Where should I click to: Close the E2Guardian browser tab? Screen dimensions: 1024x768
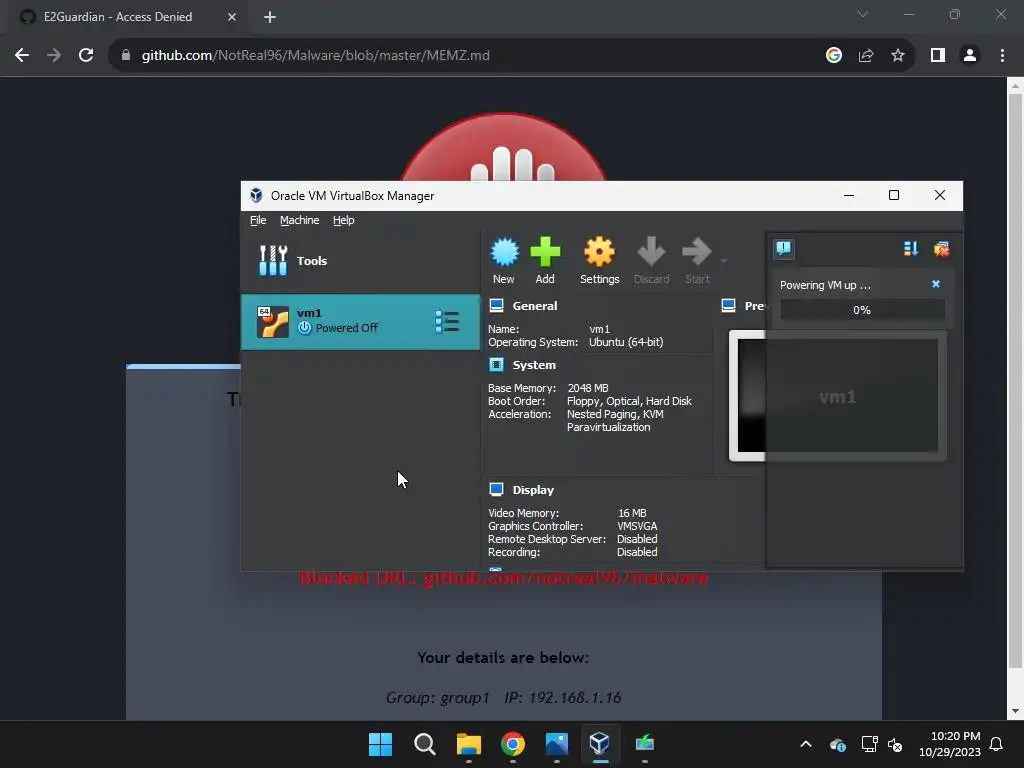click(231, 17)
